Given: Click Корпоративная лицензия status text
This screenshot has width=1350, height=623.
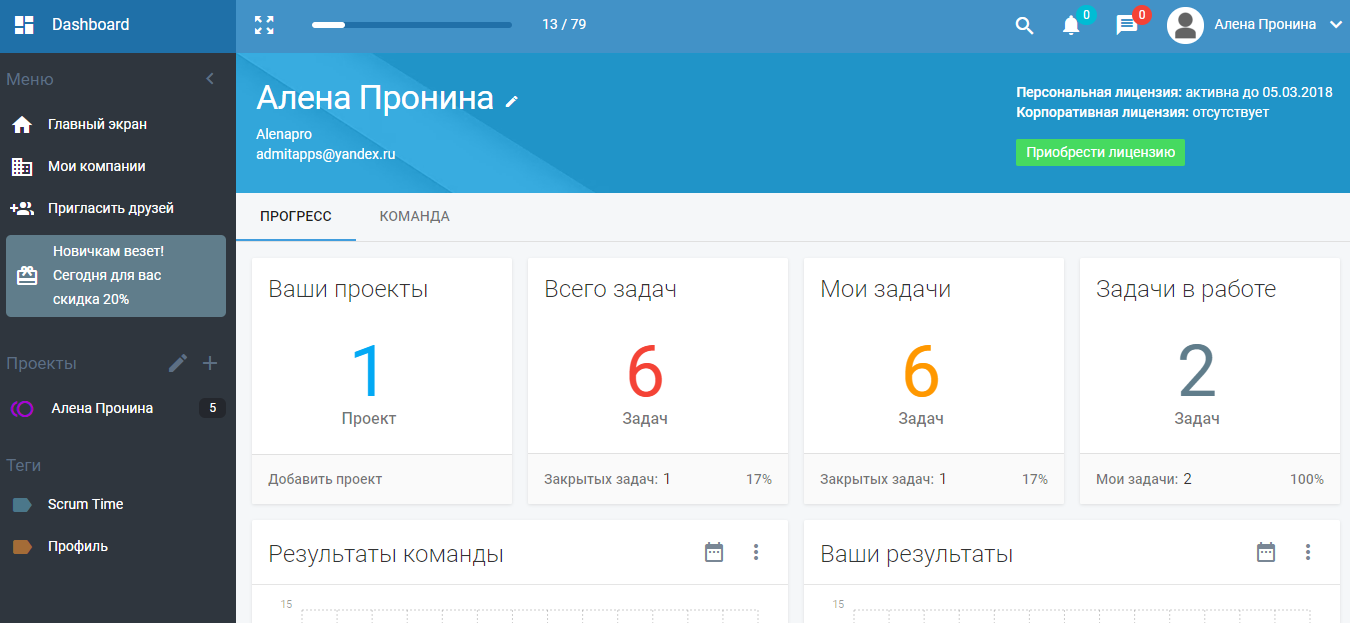Looking at the screenshot, I should [1142, 113].
